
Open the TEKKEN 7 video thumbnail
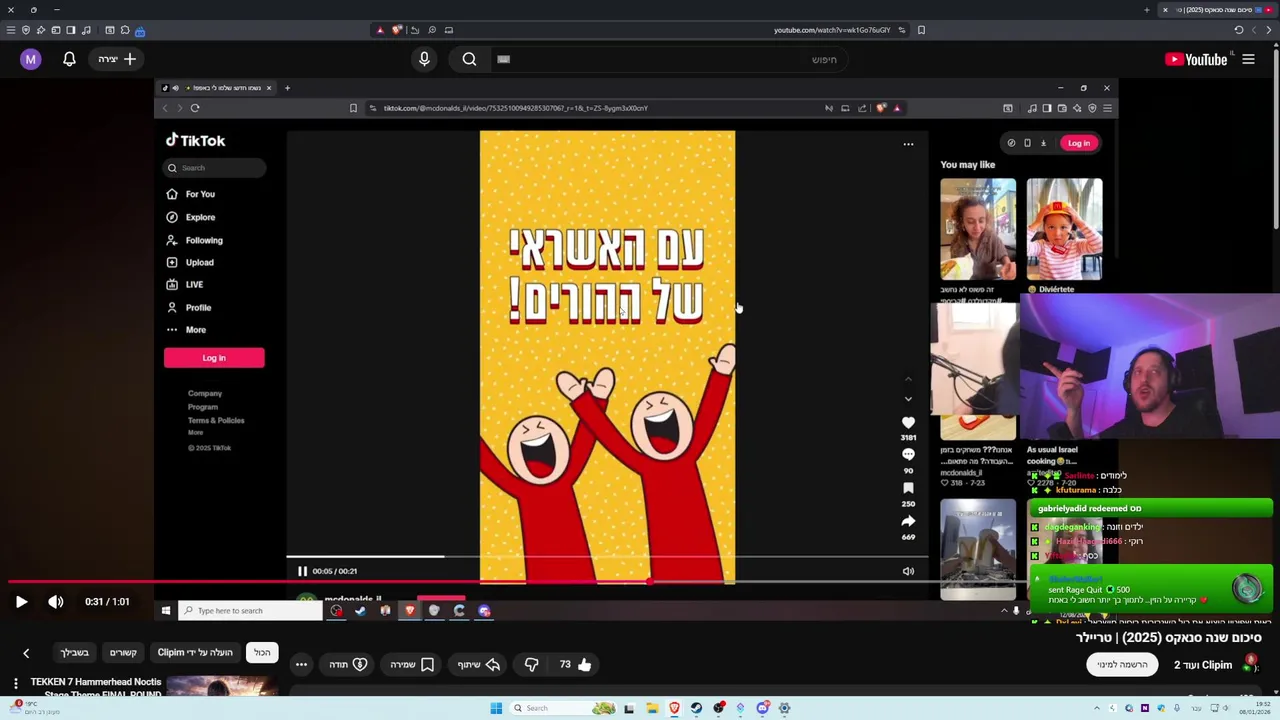coord(222,686)
